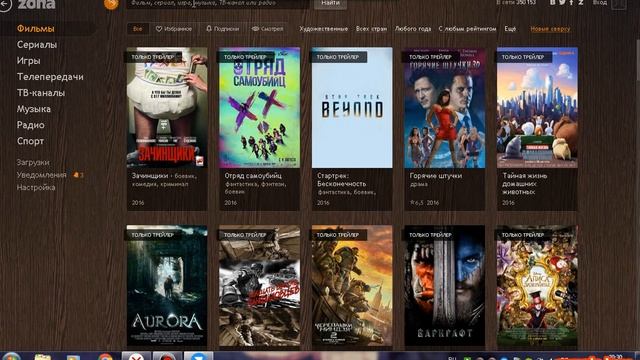The height and width of the screenshot is (360, 640).
Task: Click the Отряд самоубийц title text
Action: 253,176
